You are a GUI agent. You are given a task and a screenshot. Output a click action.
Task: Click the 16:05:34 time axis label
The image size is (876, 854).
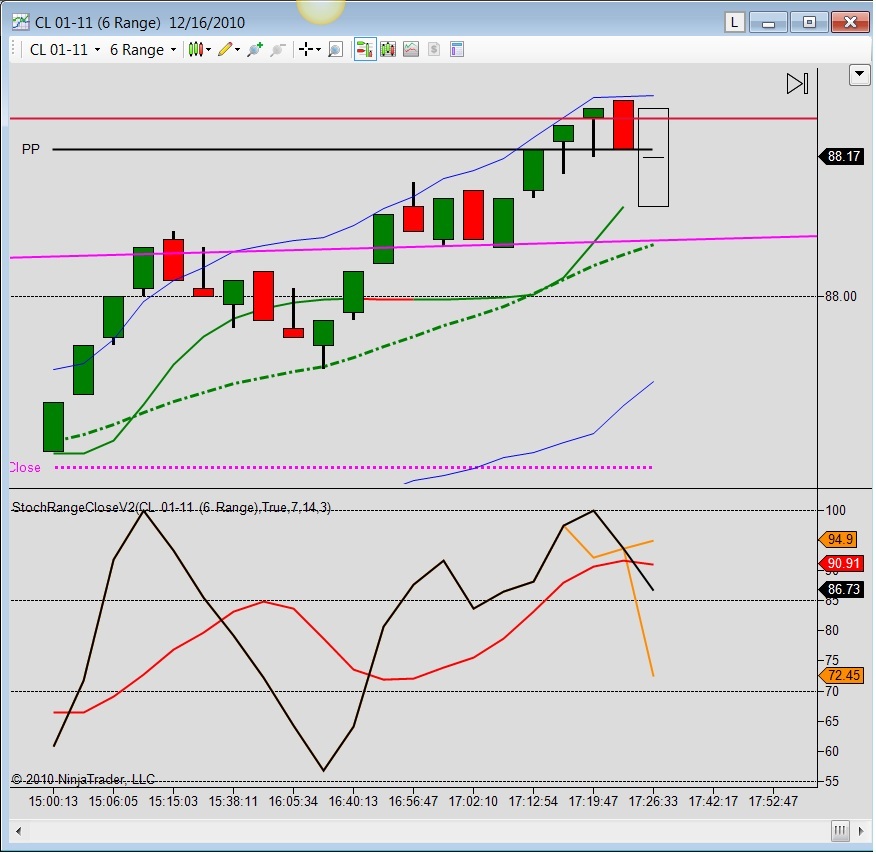(293, 802)
